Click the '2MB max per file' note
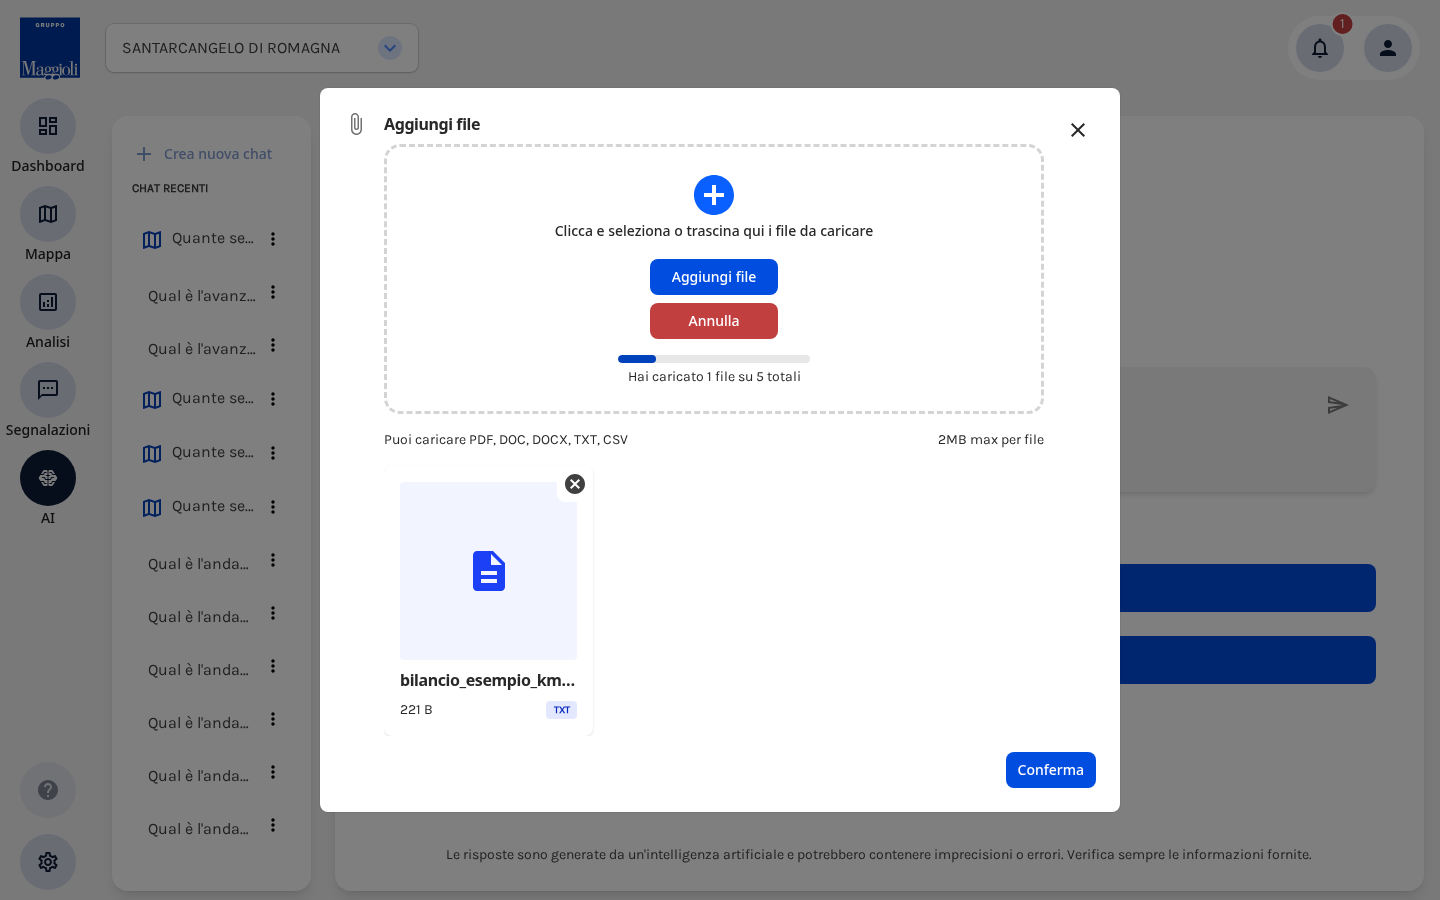 point(991,440)
